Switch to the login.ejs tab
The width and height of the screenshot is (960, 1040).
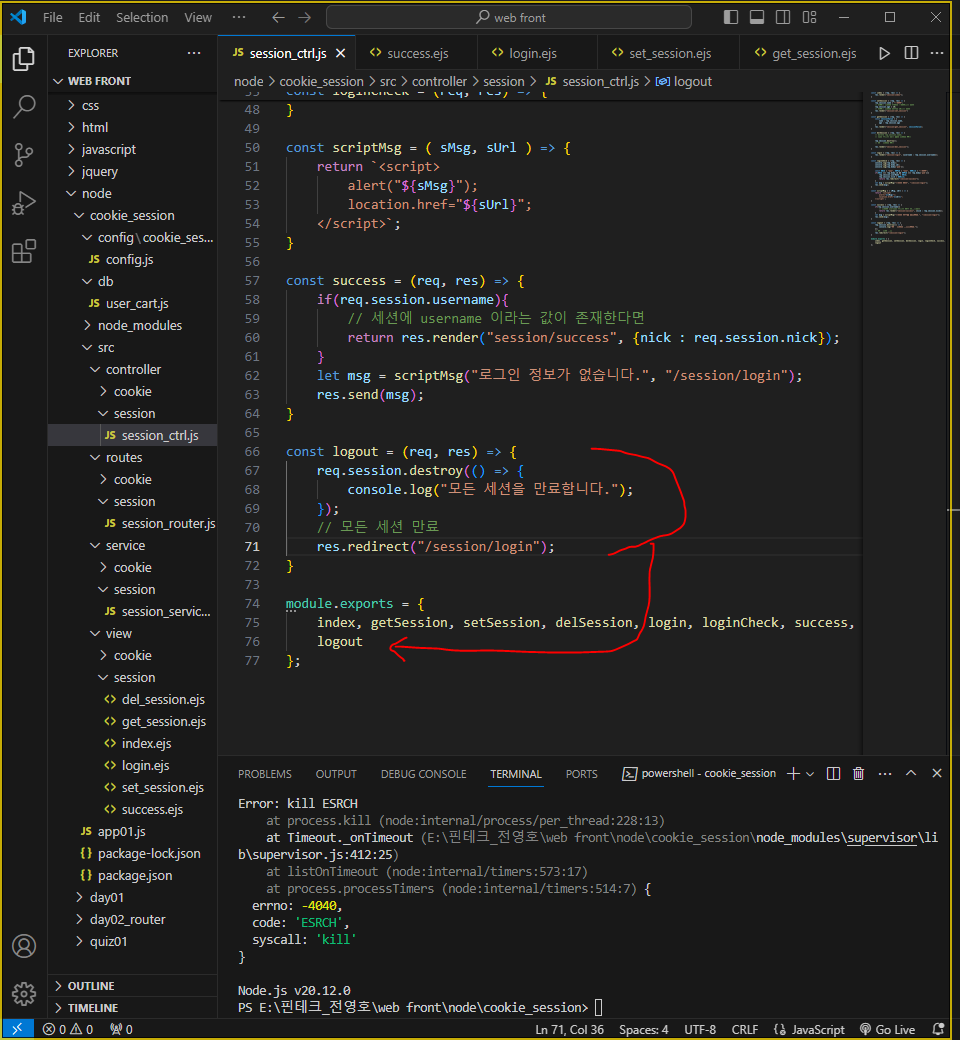(x=536, y=53)
